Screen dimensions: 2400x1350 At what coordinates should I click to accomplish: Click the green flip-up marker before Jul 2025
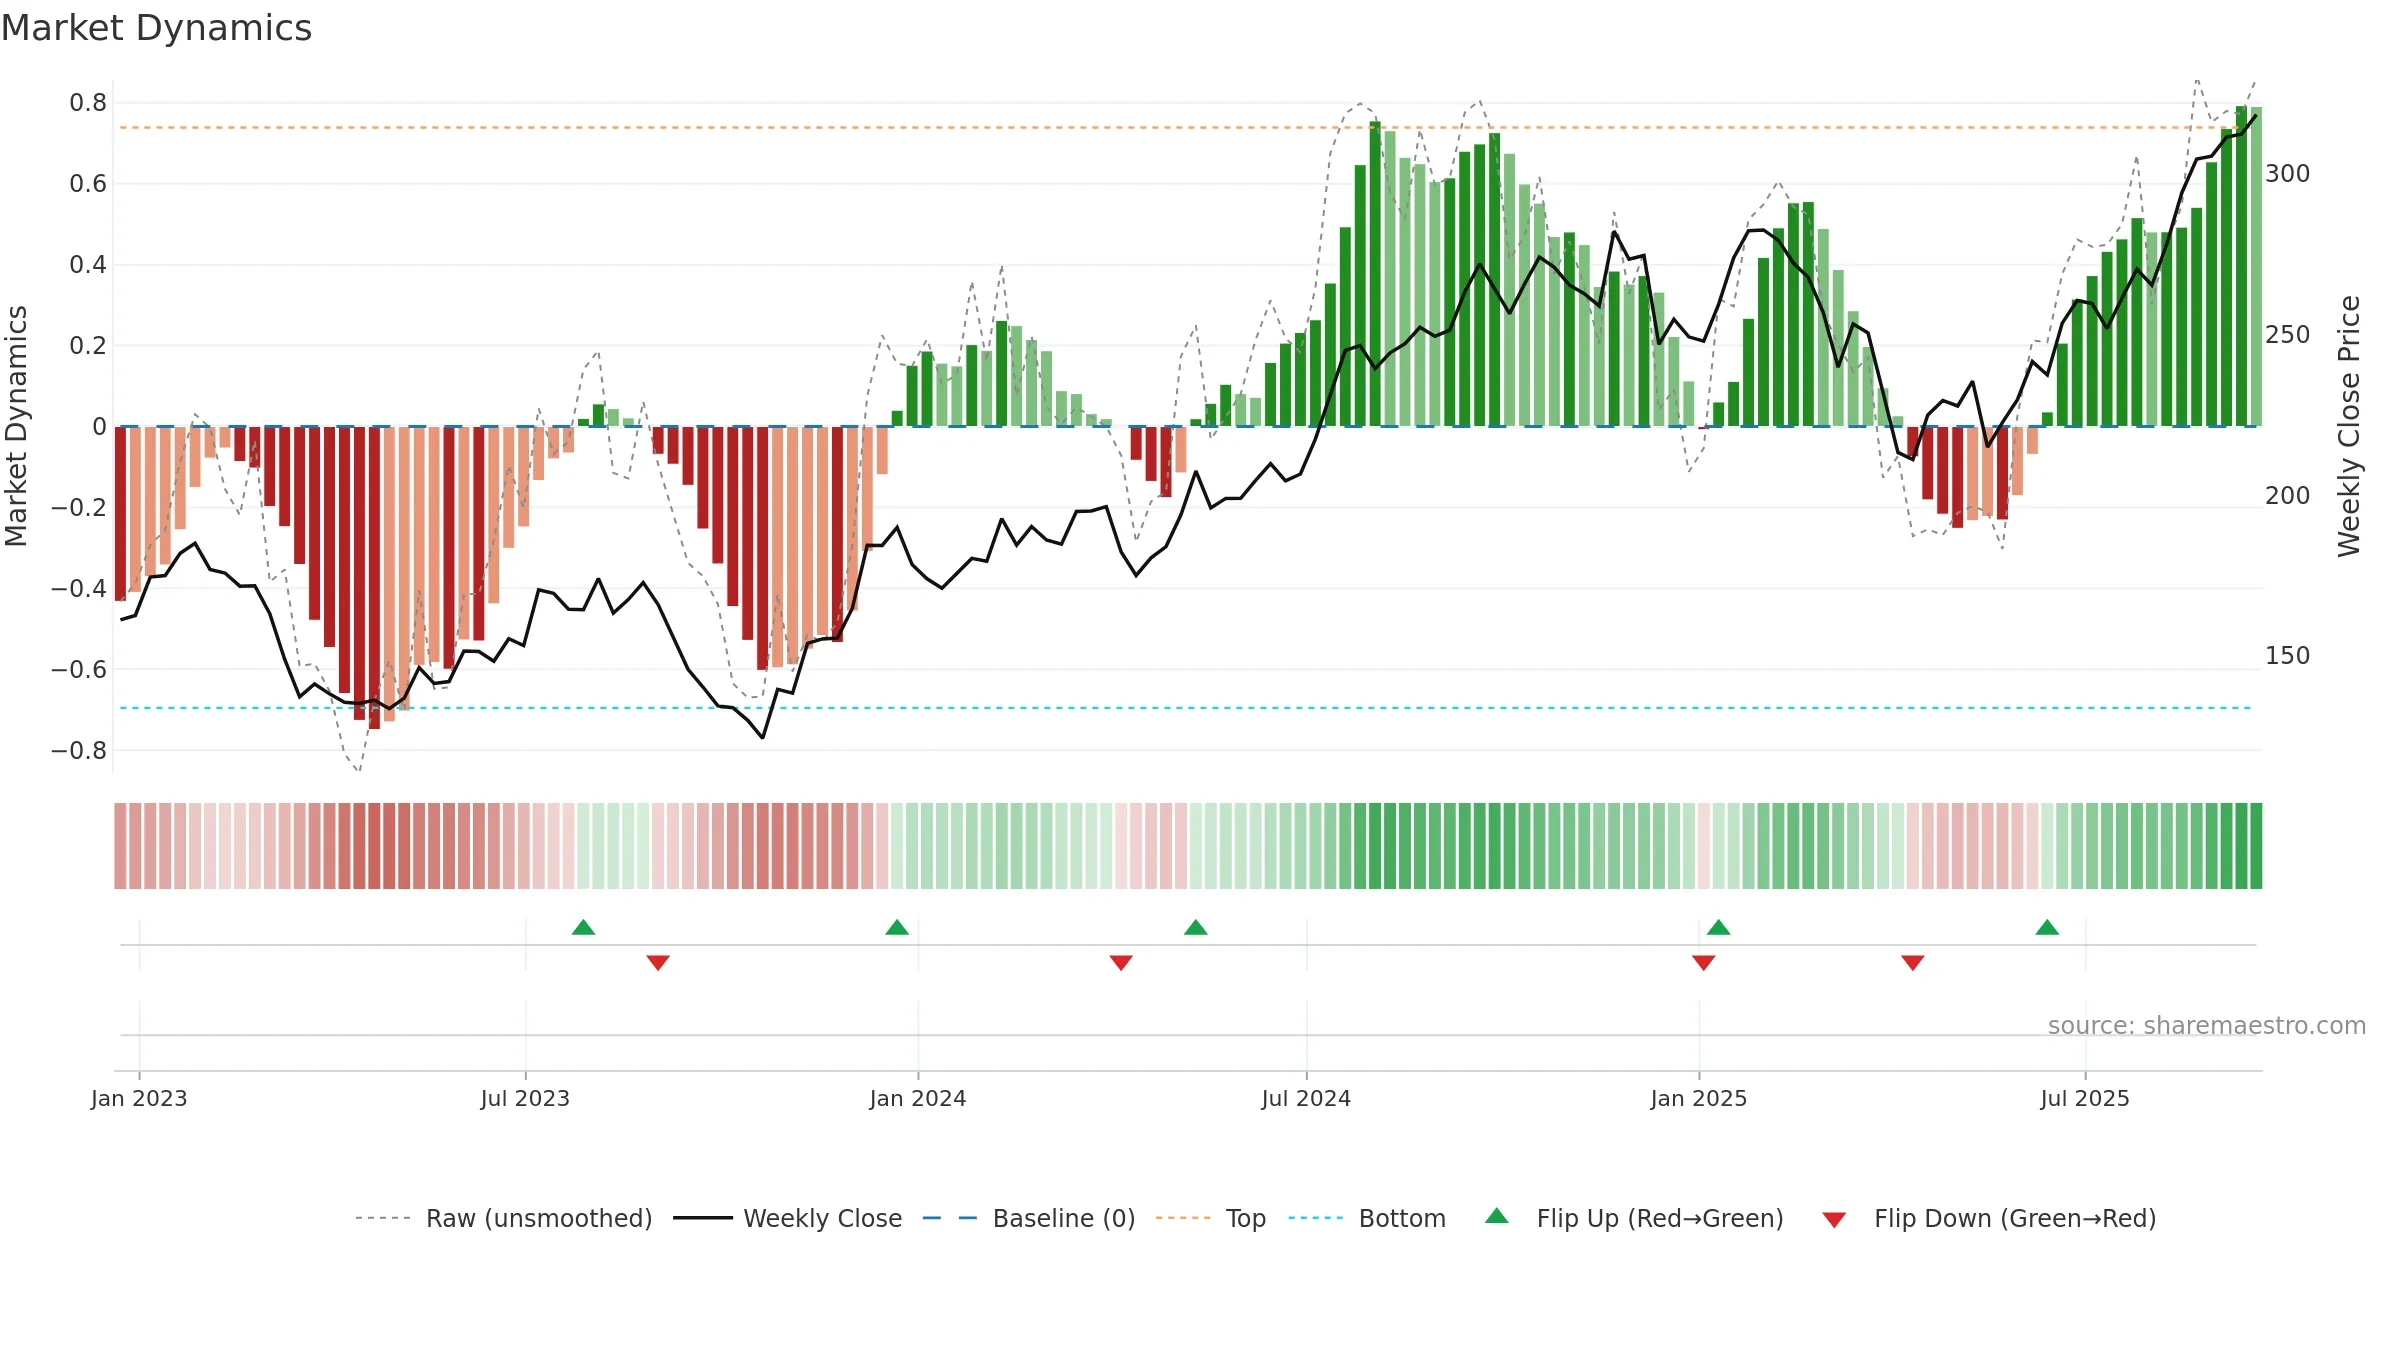coord(2047,927)
